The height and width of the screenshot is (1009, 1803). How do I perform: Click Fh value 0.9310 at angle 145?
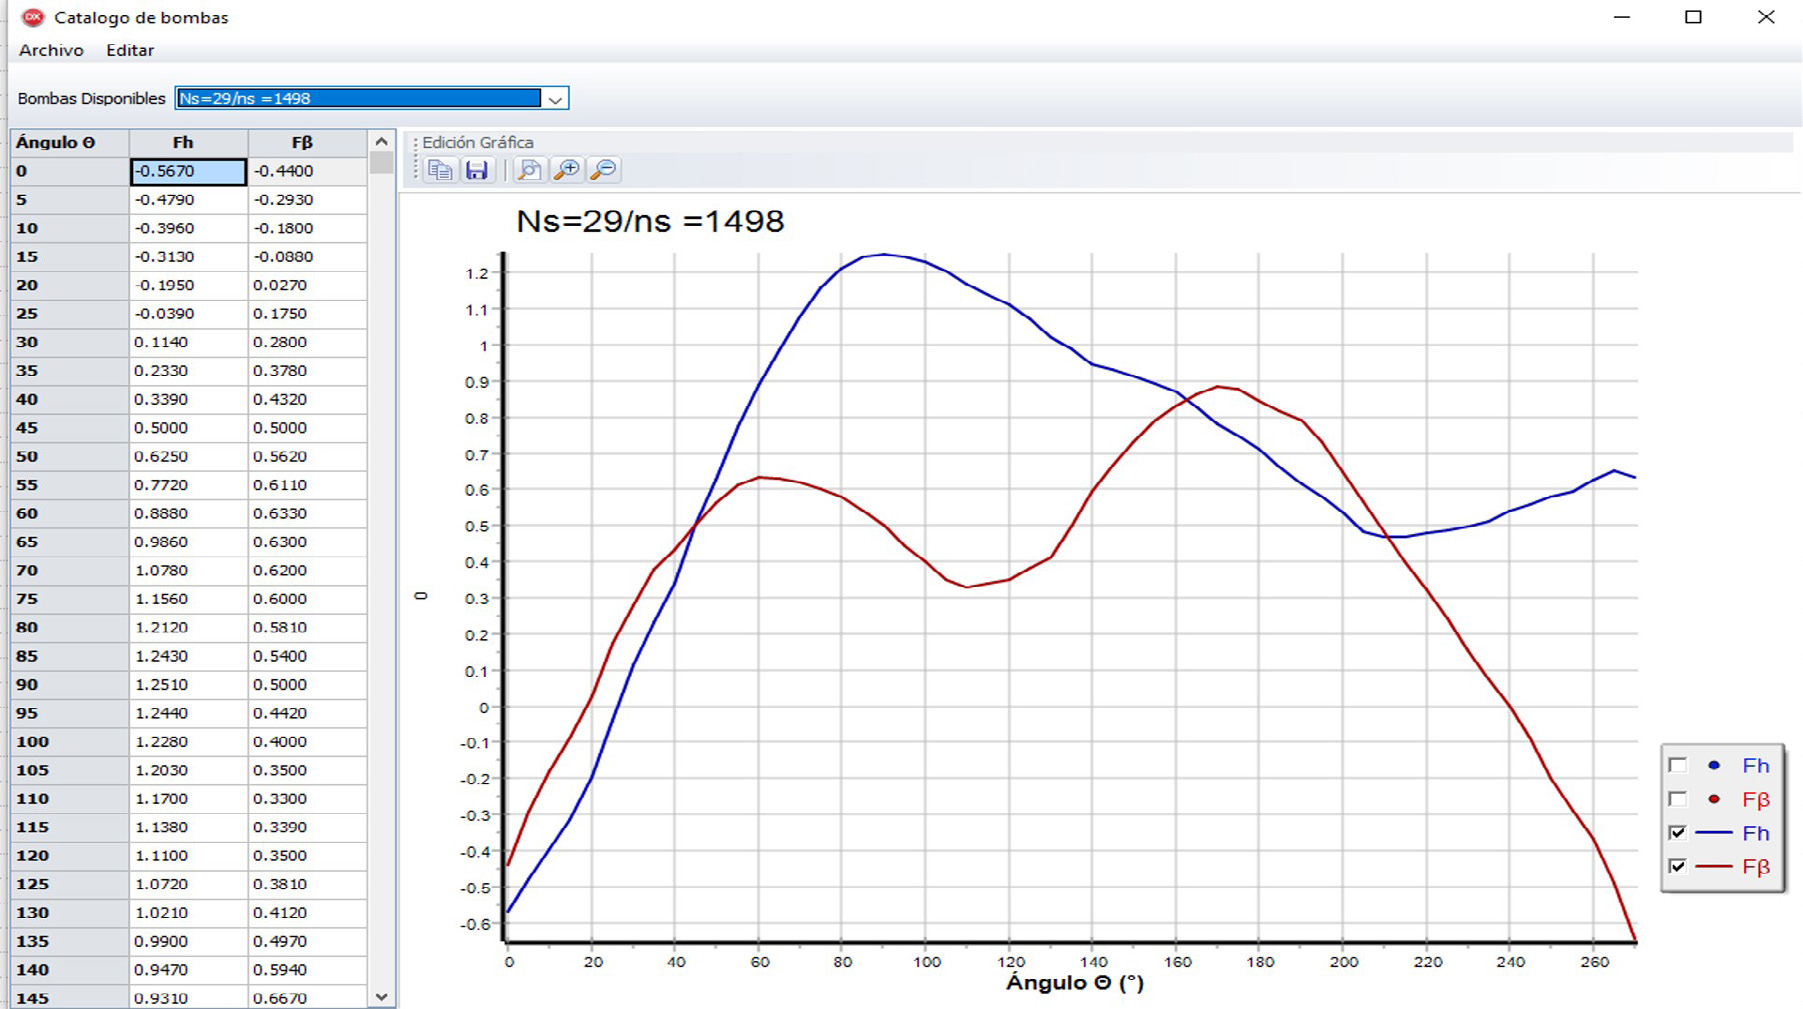point(188,998)
